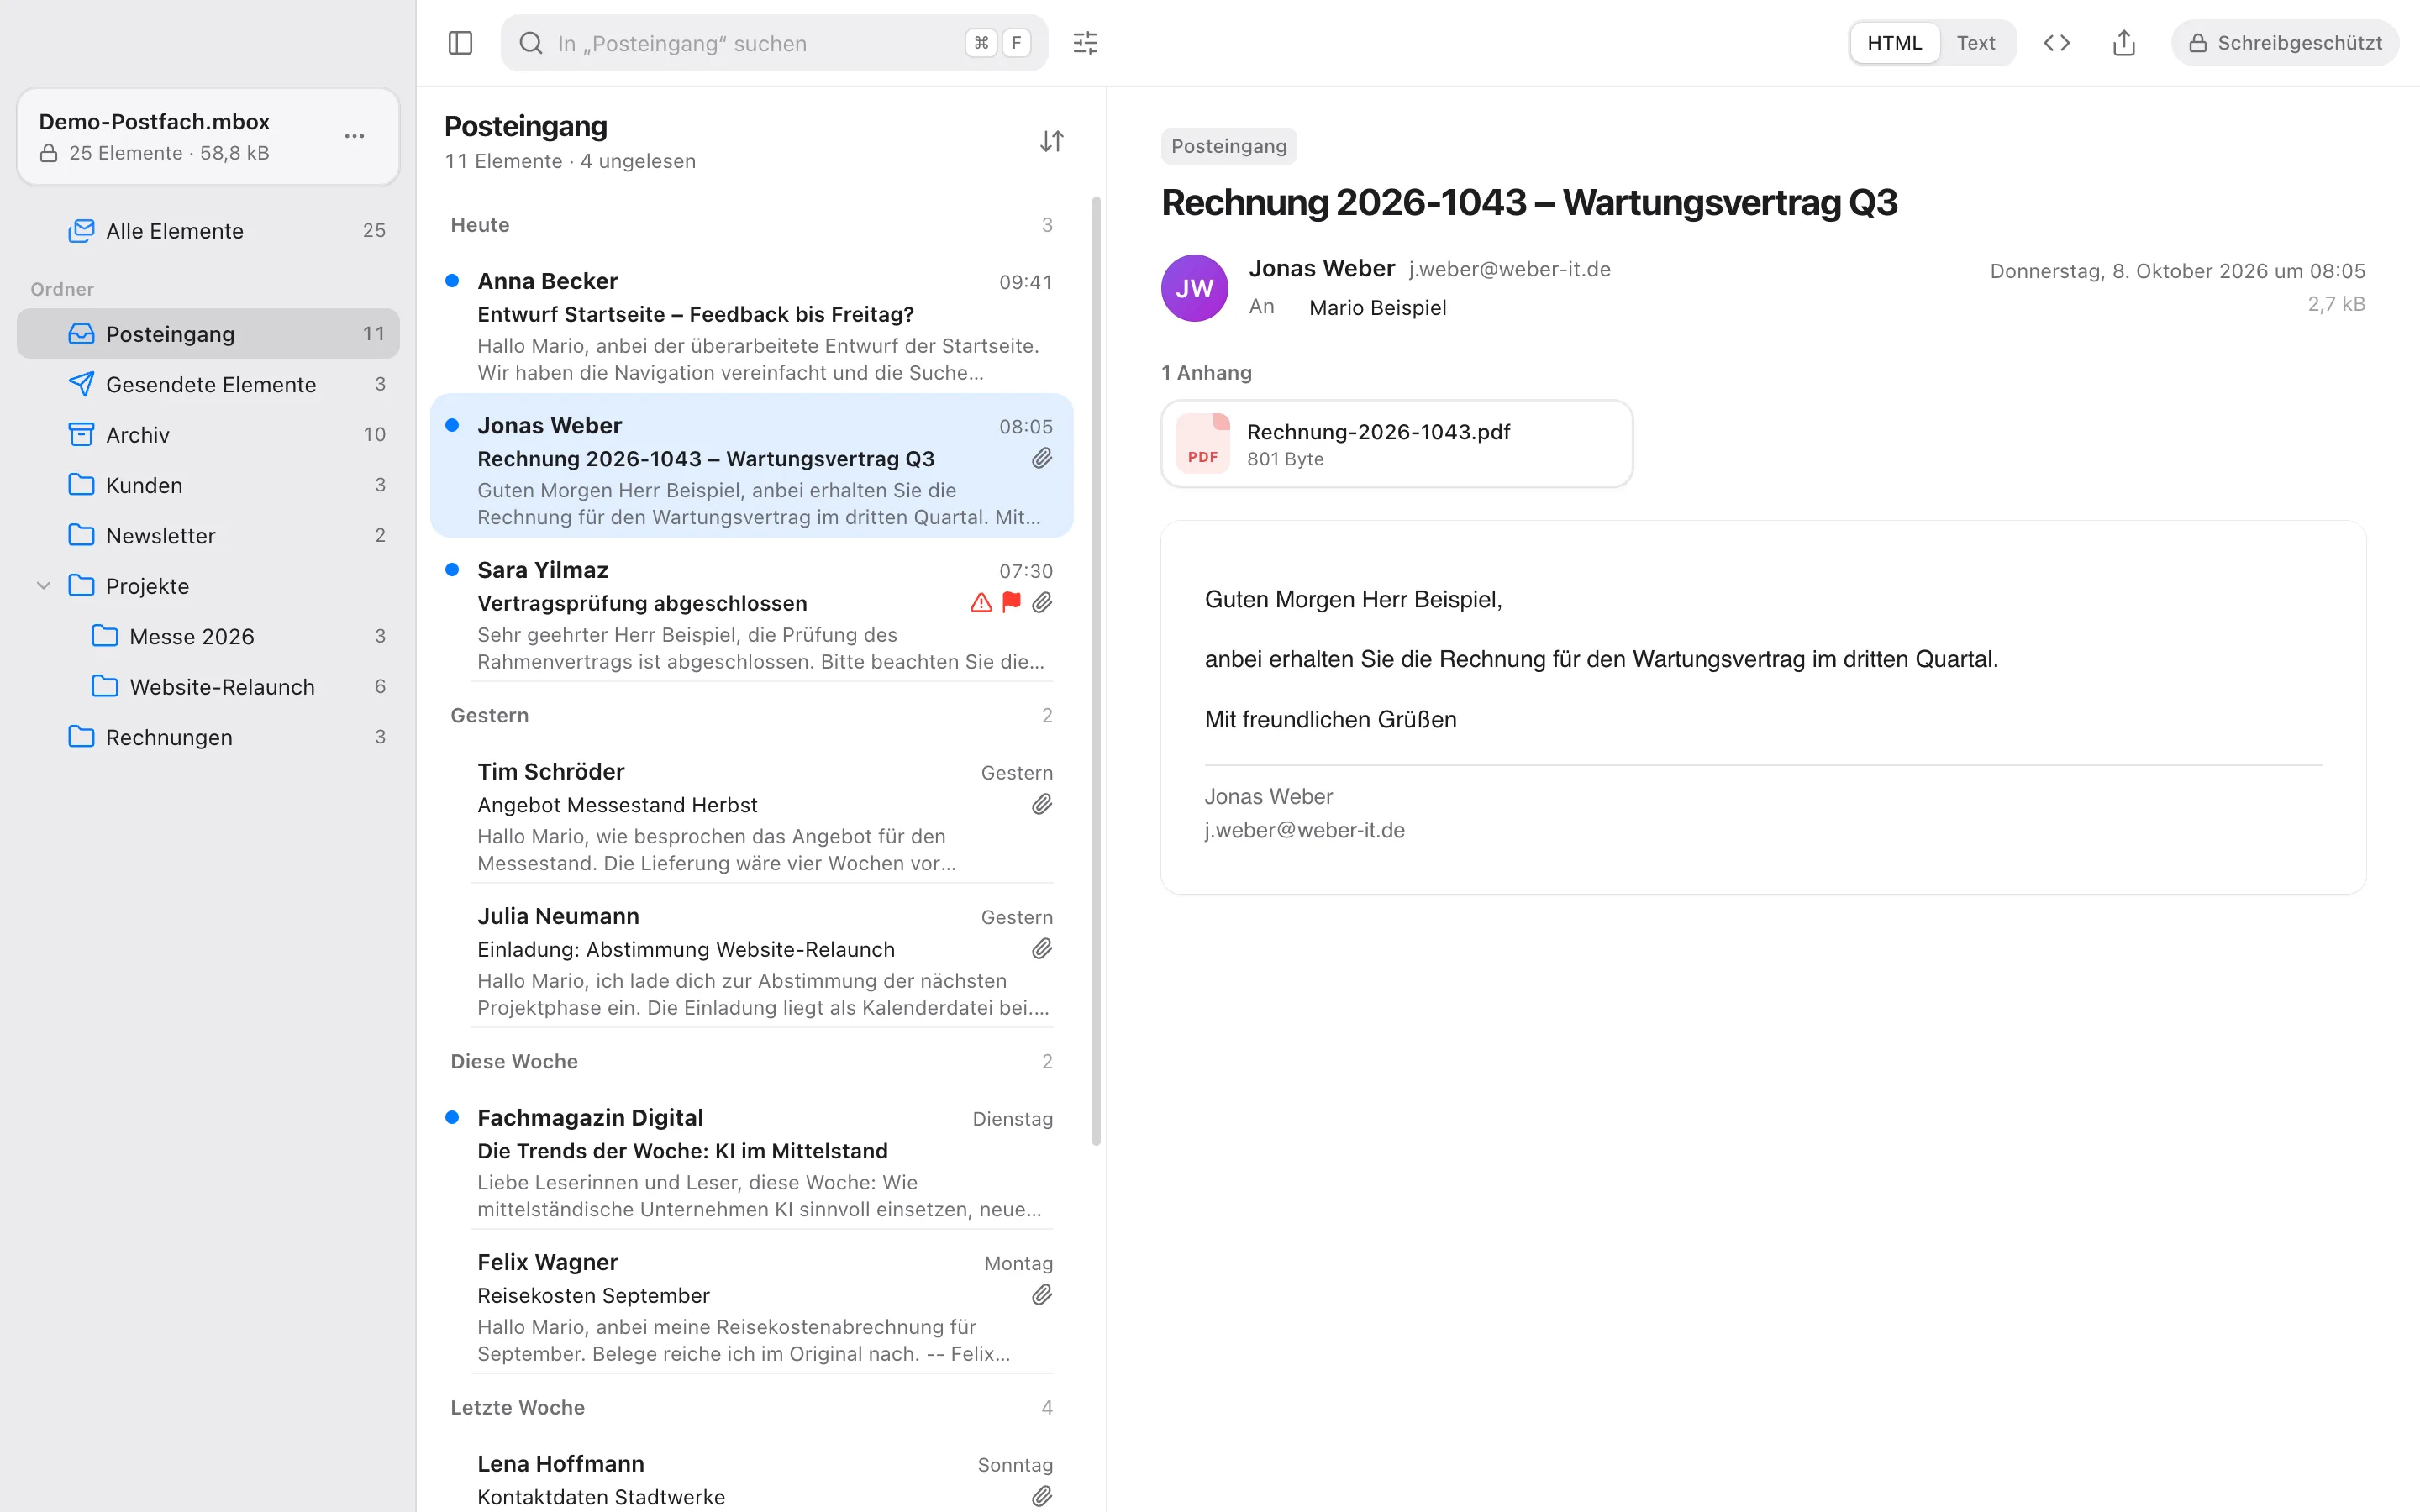Screen dimensions: 2420x1512
Task: Select the Newsletter folder
Action: tap(208, 535)
